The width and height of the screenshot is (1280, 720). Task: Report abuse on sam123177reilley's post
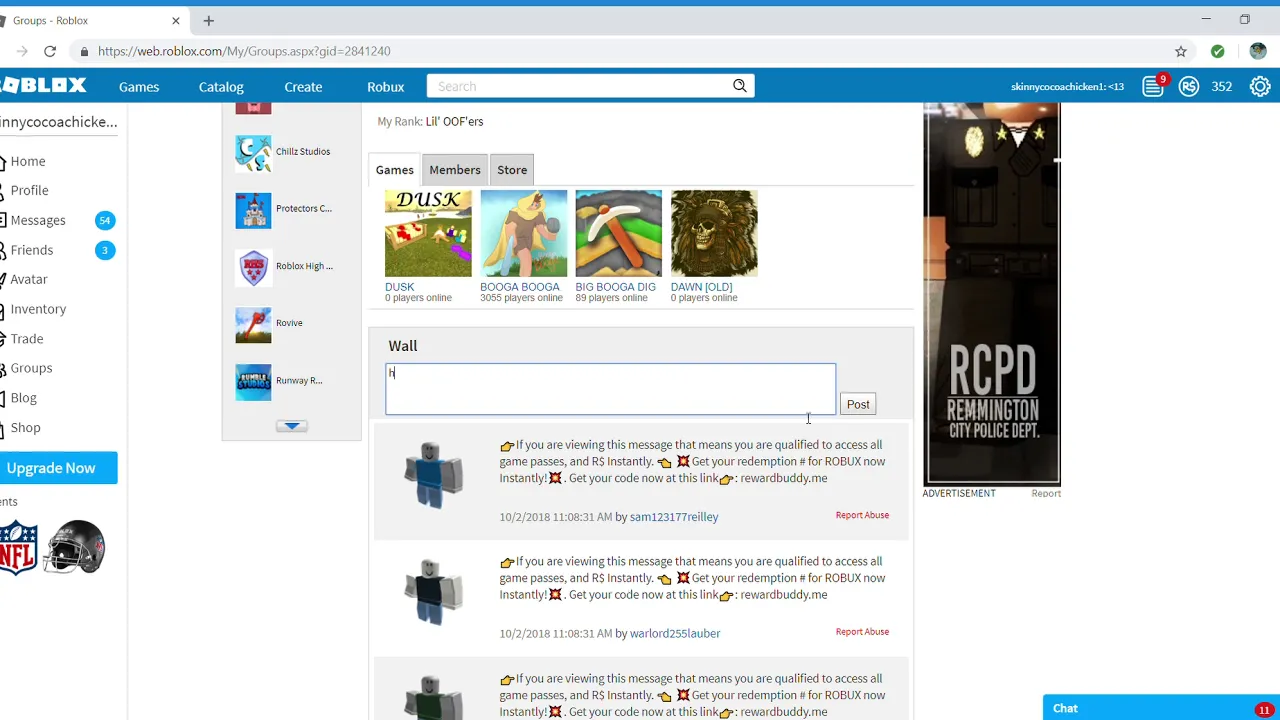tap(862, 515)
